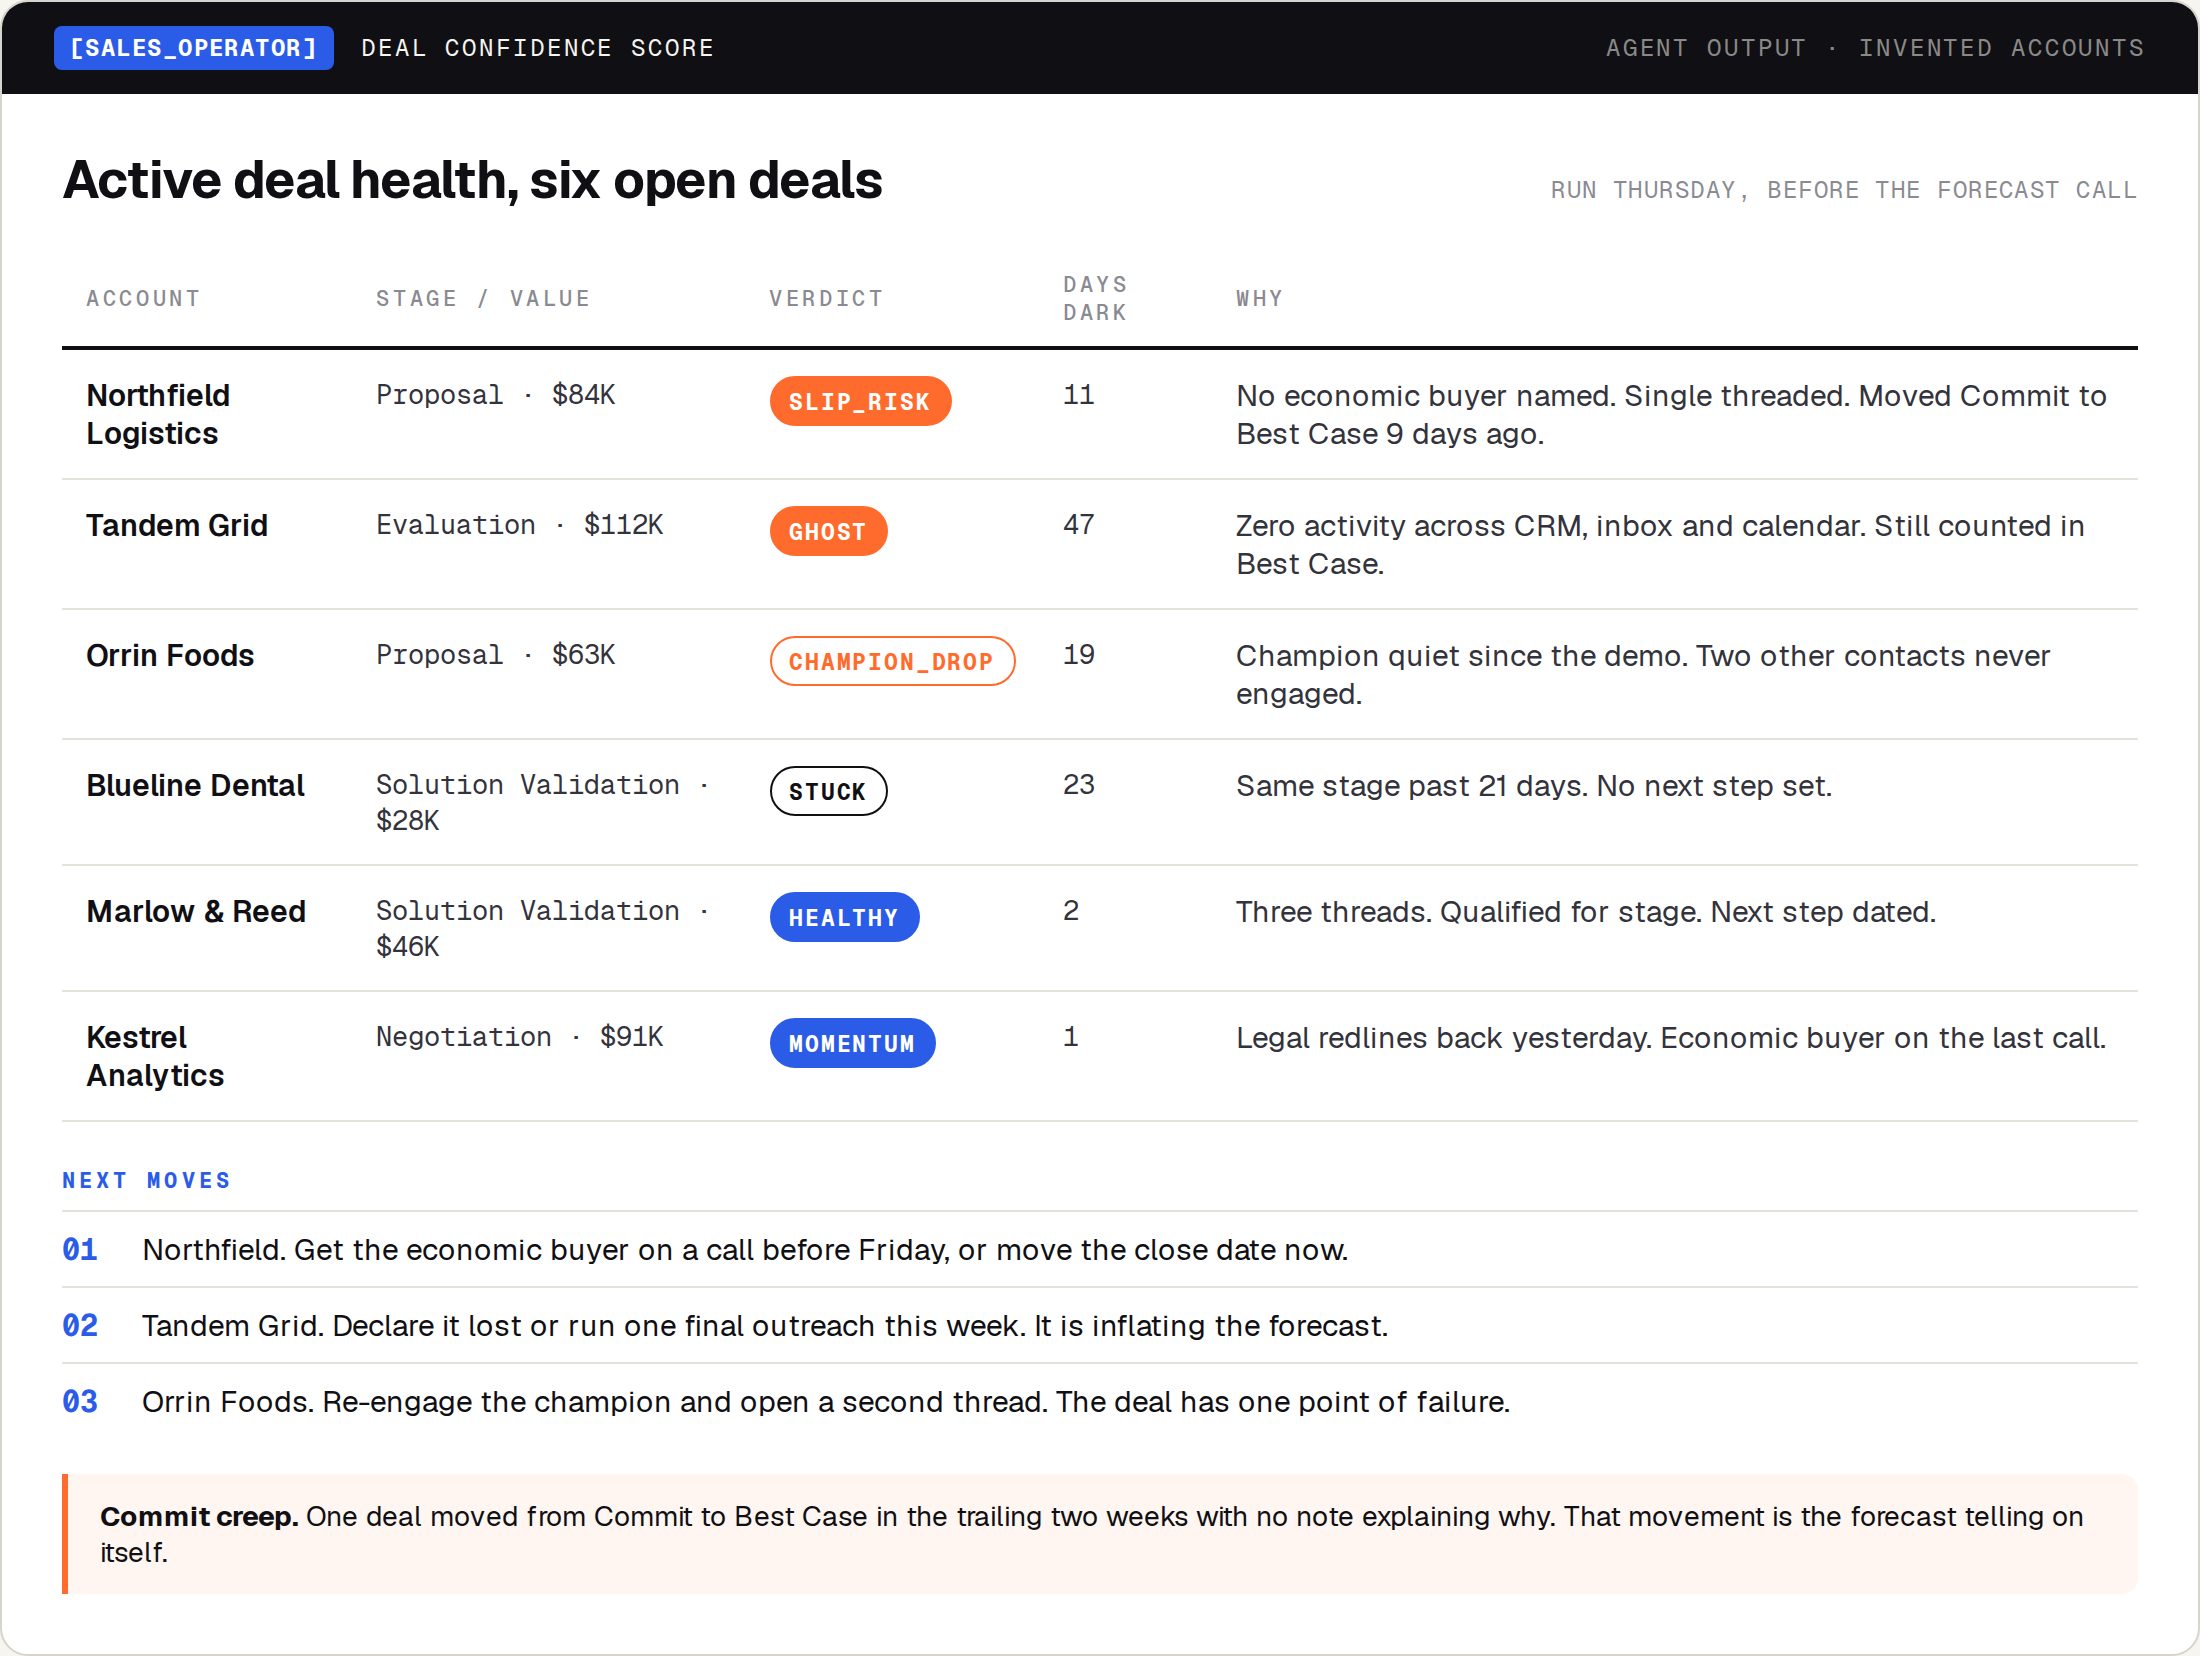
Task: Click the 23 days dark value
Action: [1078, 785]
